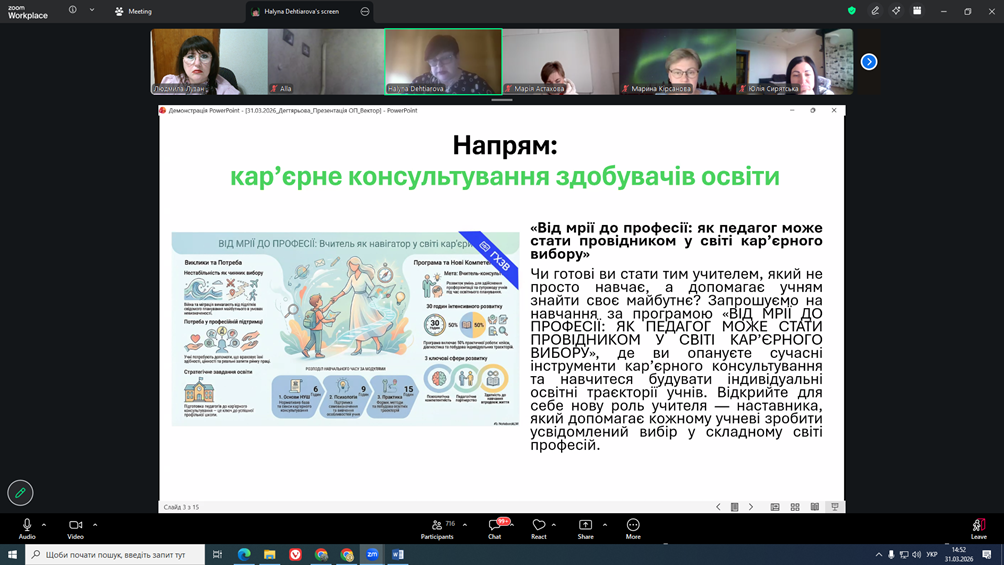
Task: Click the green encryption shield icon
Action: coord(851,11)
